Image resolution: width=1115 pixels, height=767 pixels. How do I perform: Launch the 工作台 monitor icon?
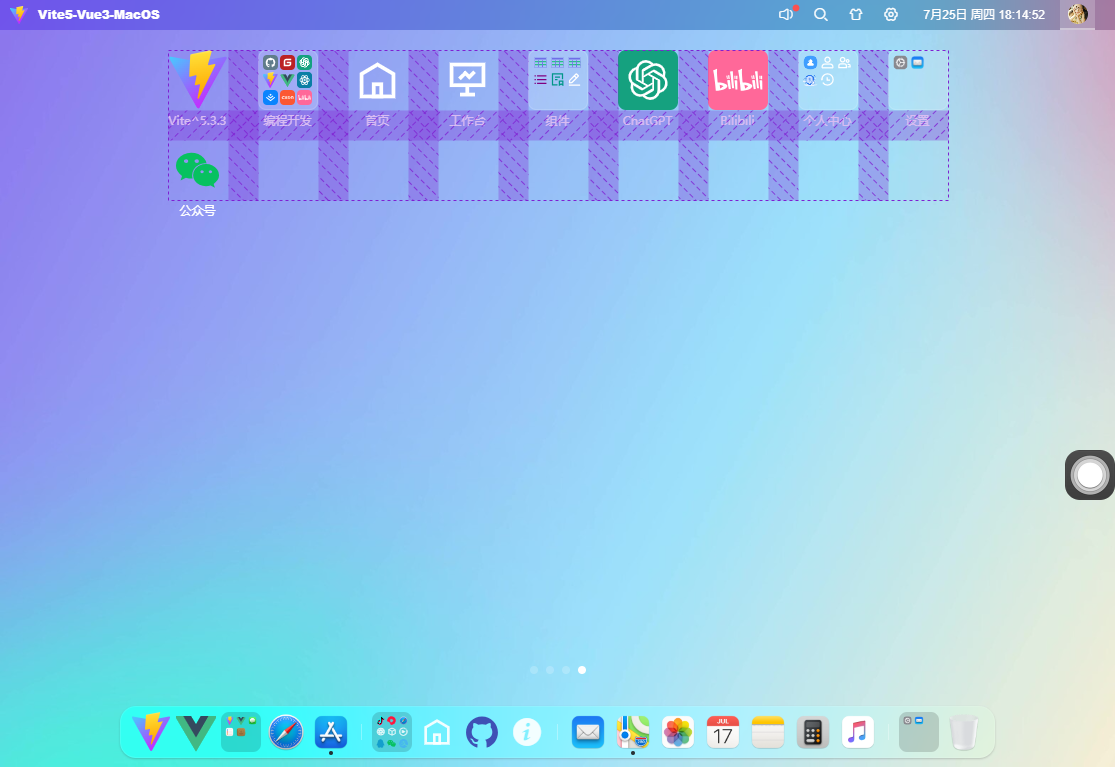[x=468, y=80]
